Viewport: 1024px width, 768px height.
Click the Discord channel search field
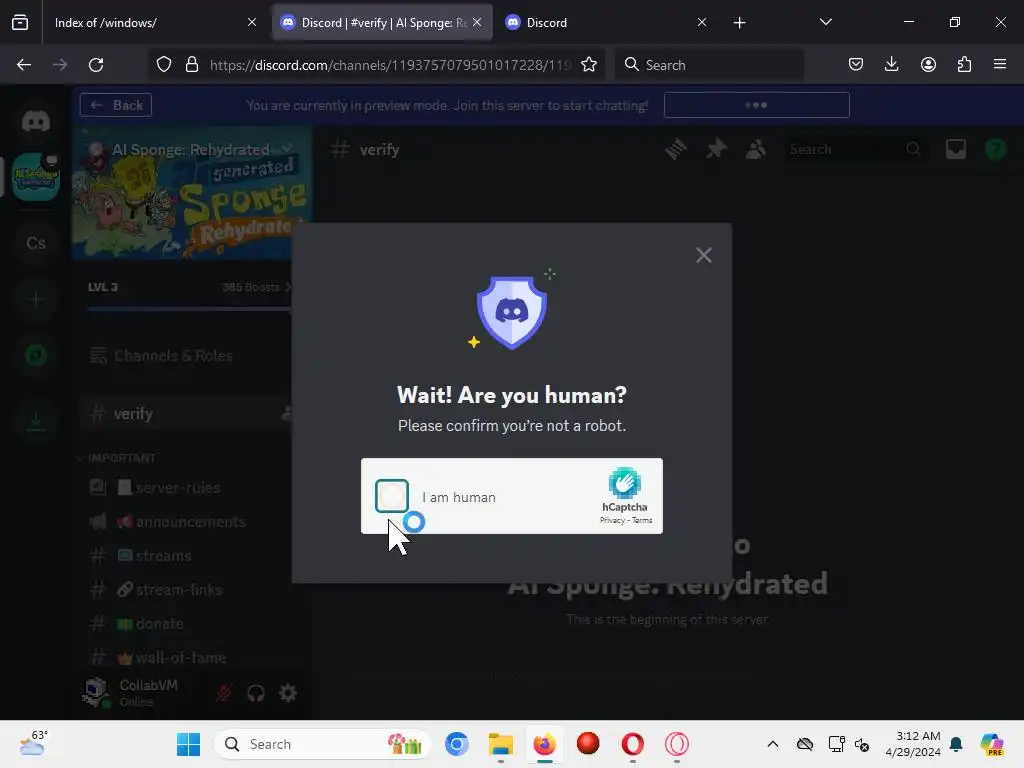[x=855, y=150]
